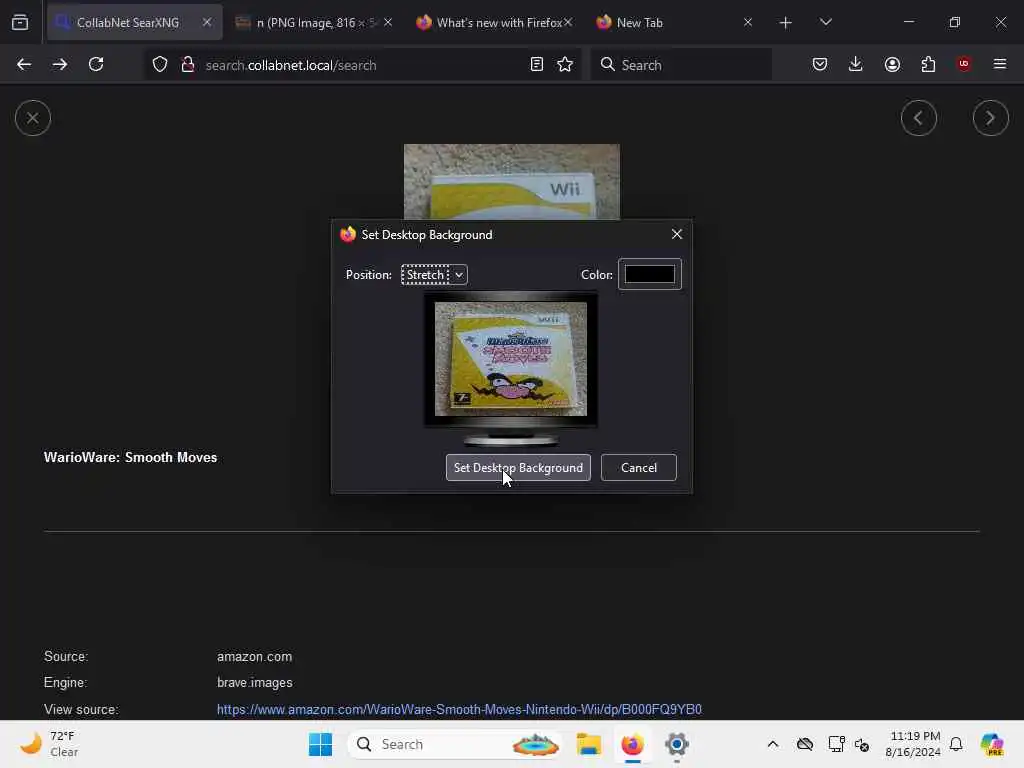Open the Firefox application menu
Image resolution: width=1024 pixels, height=768 pixels.
point(1000,64)
